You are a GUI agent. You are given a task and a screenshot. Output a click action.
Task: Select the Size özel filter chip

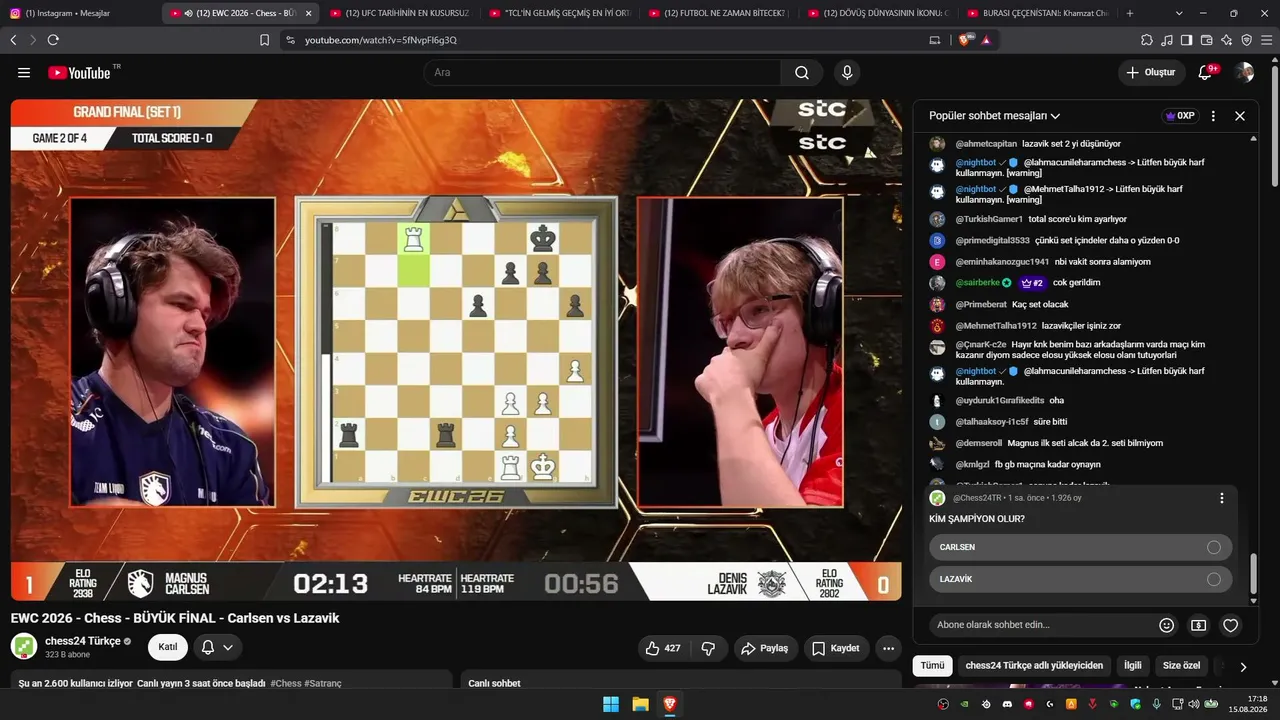tap(1182, 666)
